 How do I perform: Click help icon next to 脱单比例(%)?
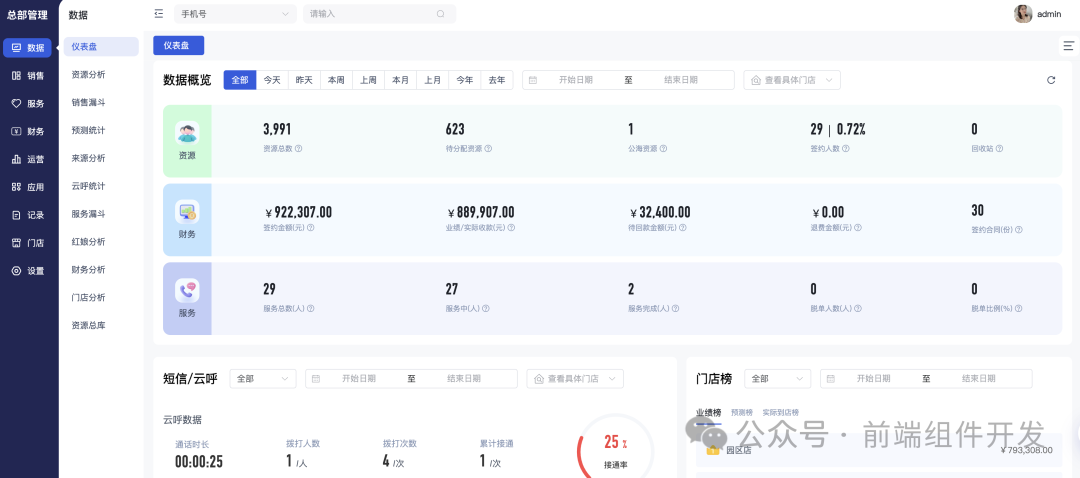(1019, 309)
